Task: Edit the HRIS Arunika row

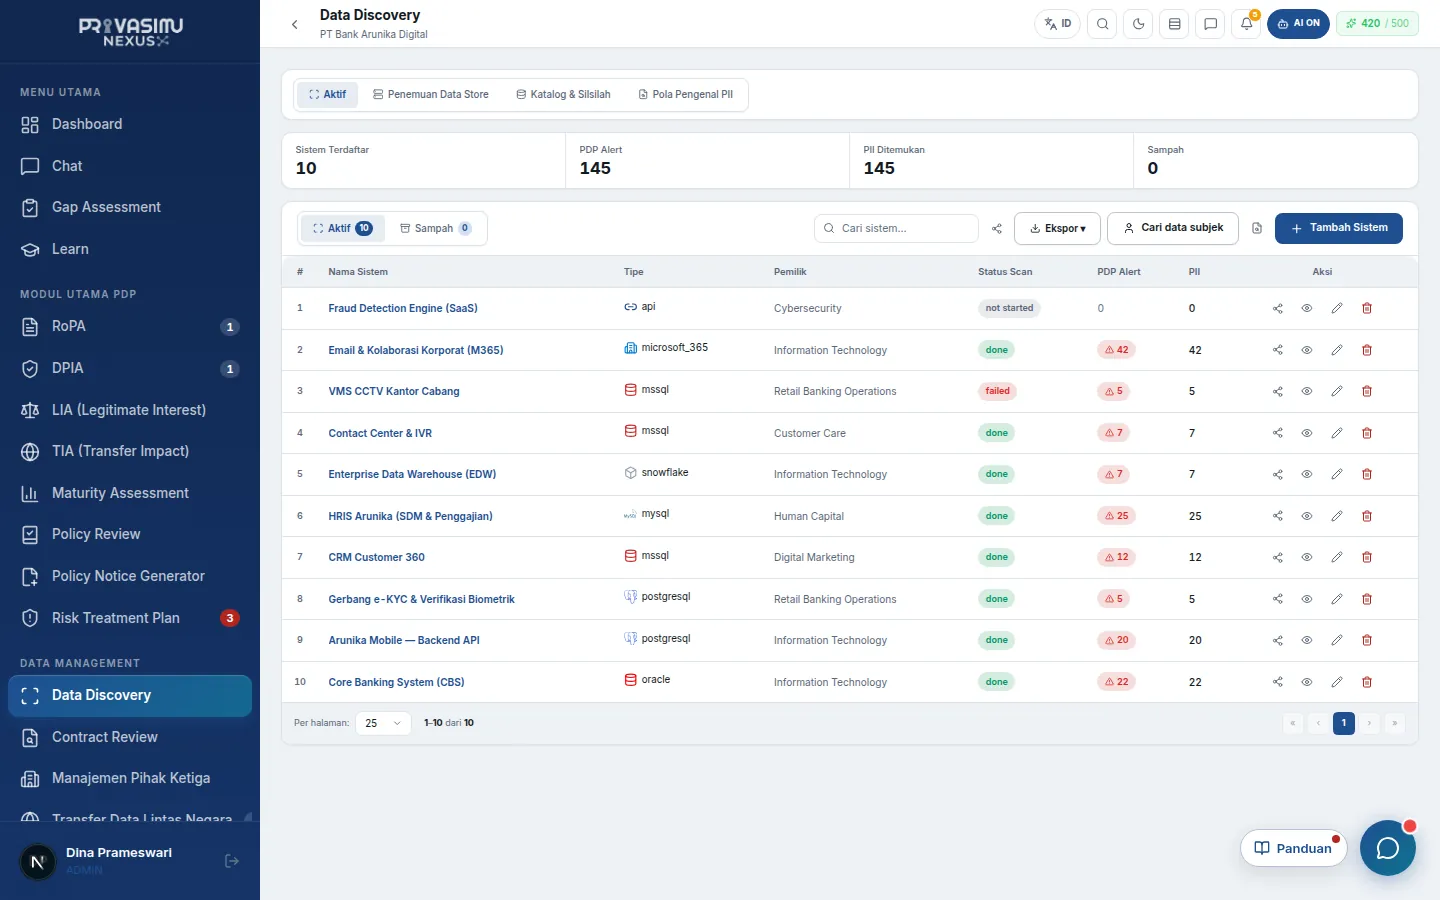Action: click(1337, 516)
